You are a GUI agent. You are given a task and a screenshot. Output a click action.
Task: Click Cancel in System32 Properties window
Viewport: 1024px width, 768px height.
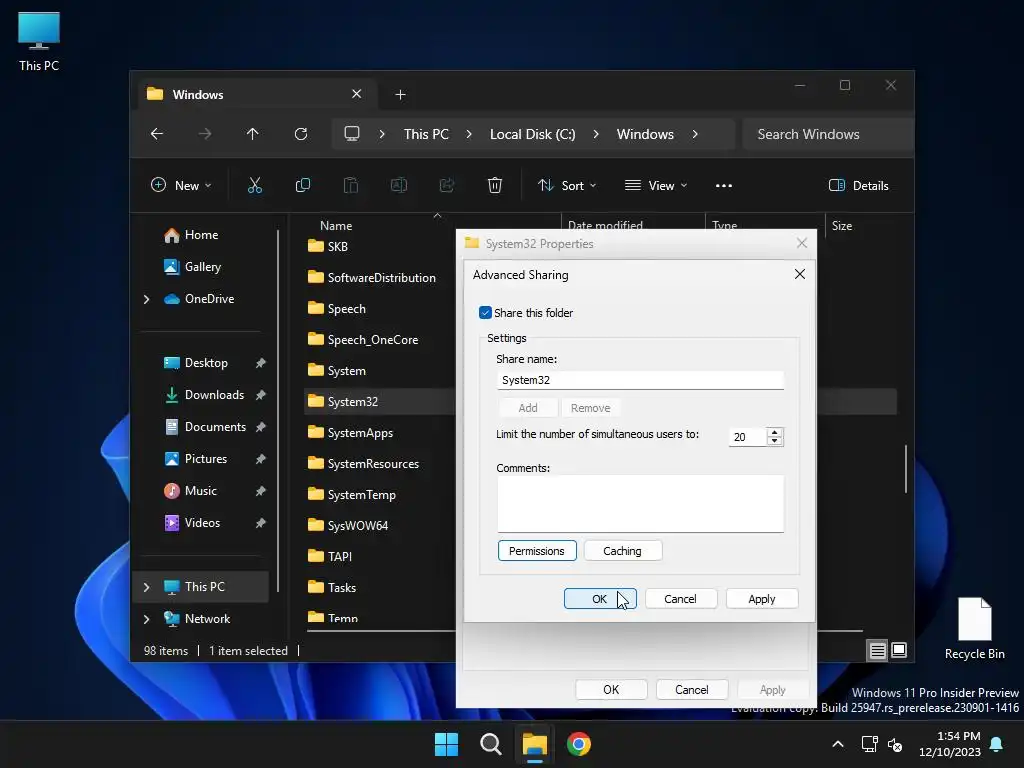click(x=691, y=690)
